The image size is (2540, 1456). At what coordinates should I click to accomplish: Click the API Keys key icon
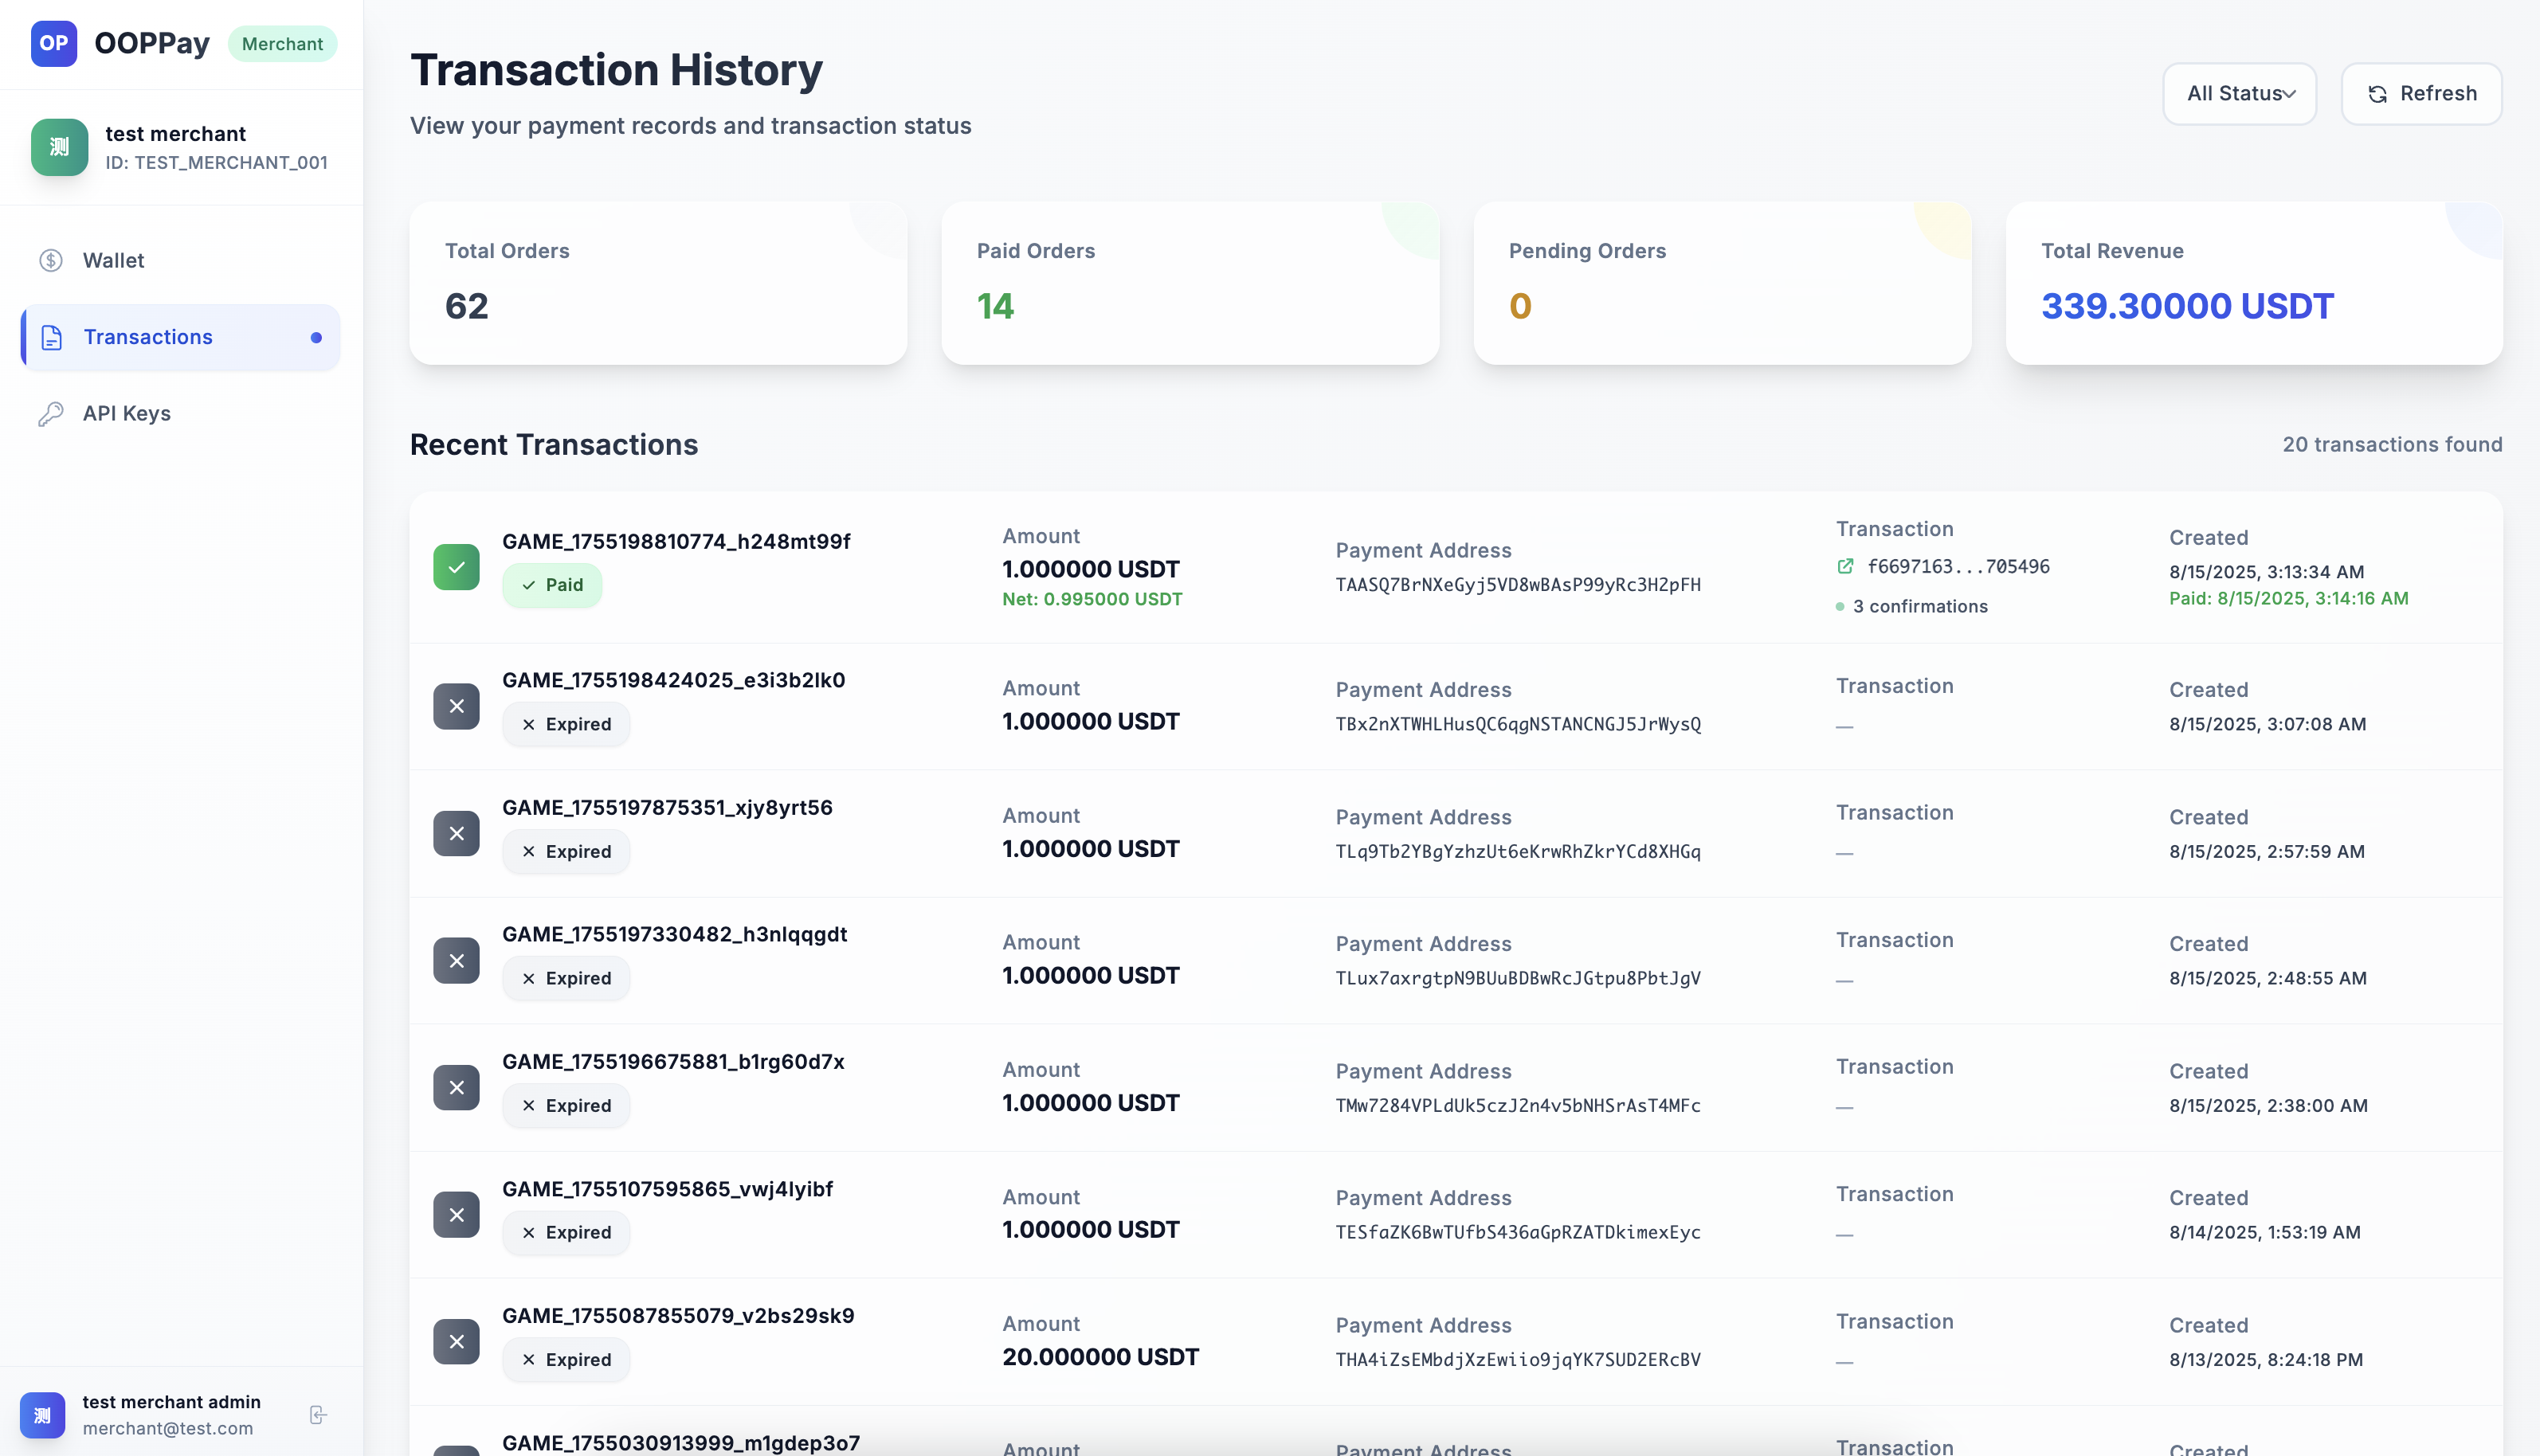pyautogui.click(x=51, y=414)
